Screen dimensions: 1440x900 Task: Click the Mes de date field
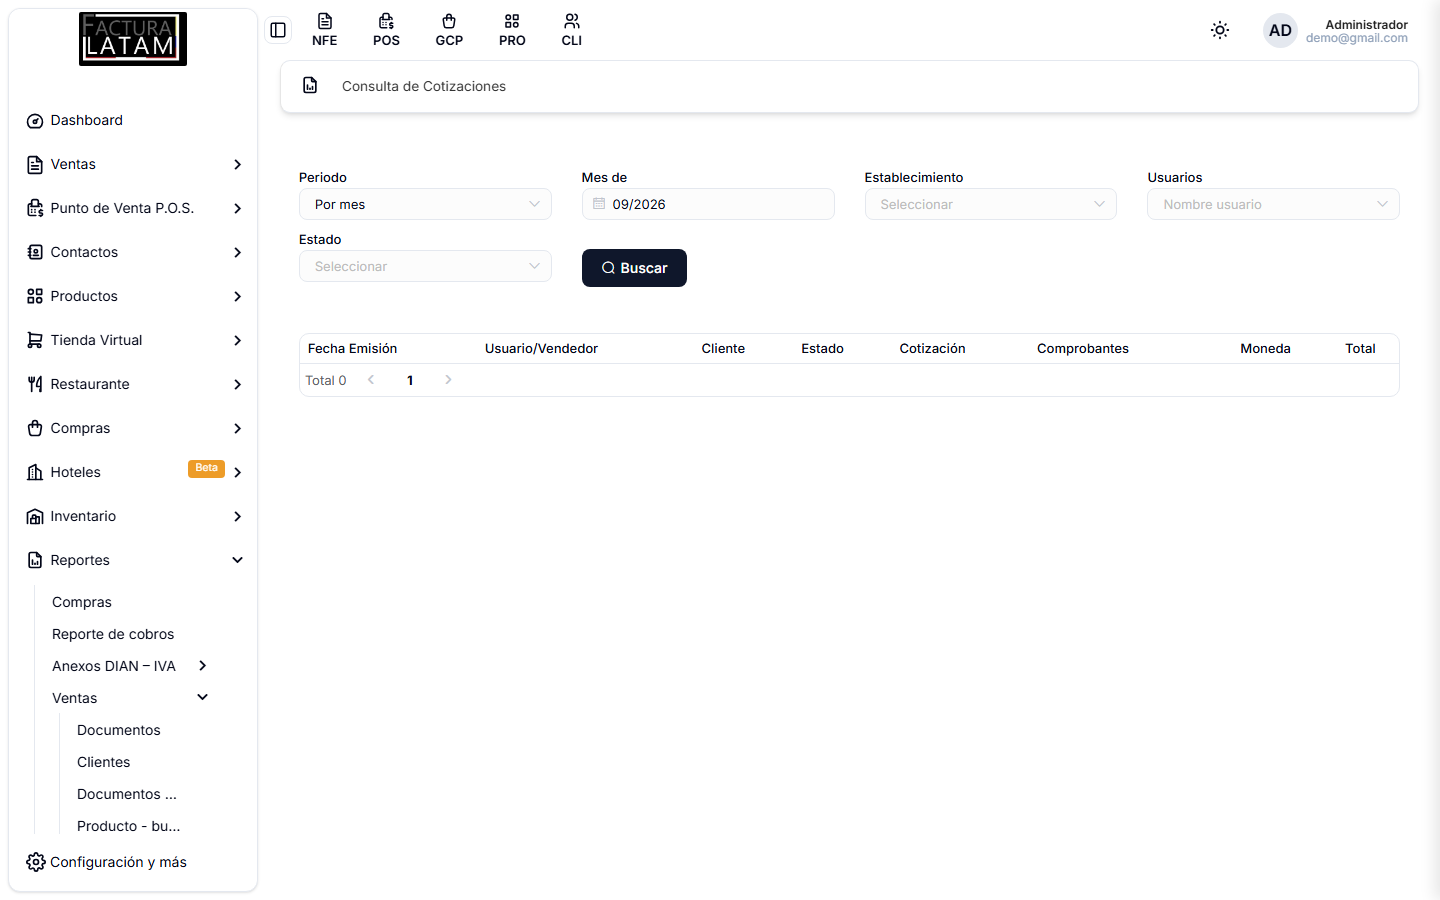708,204
